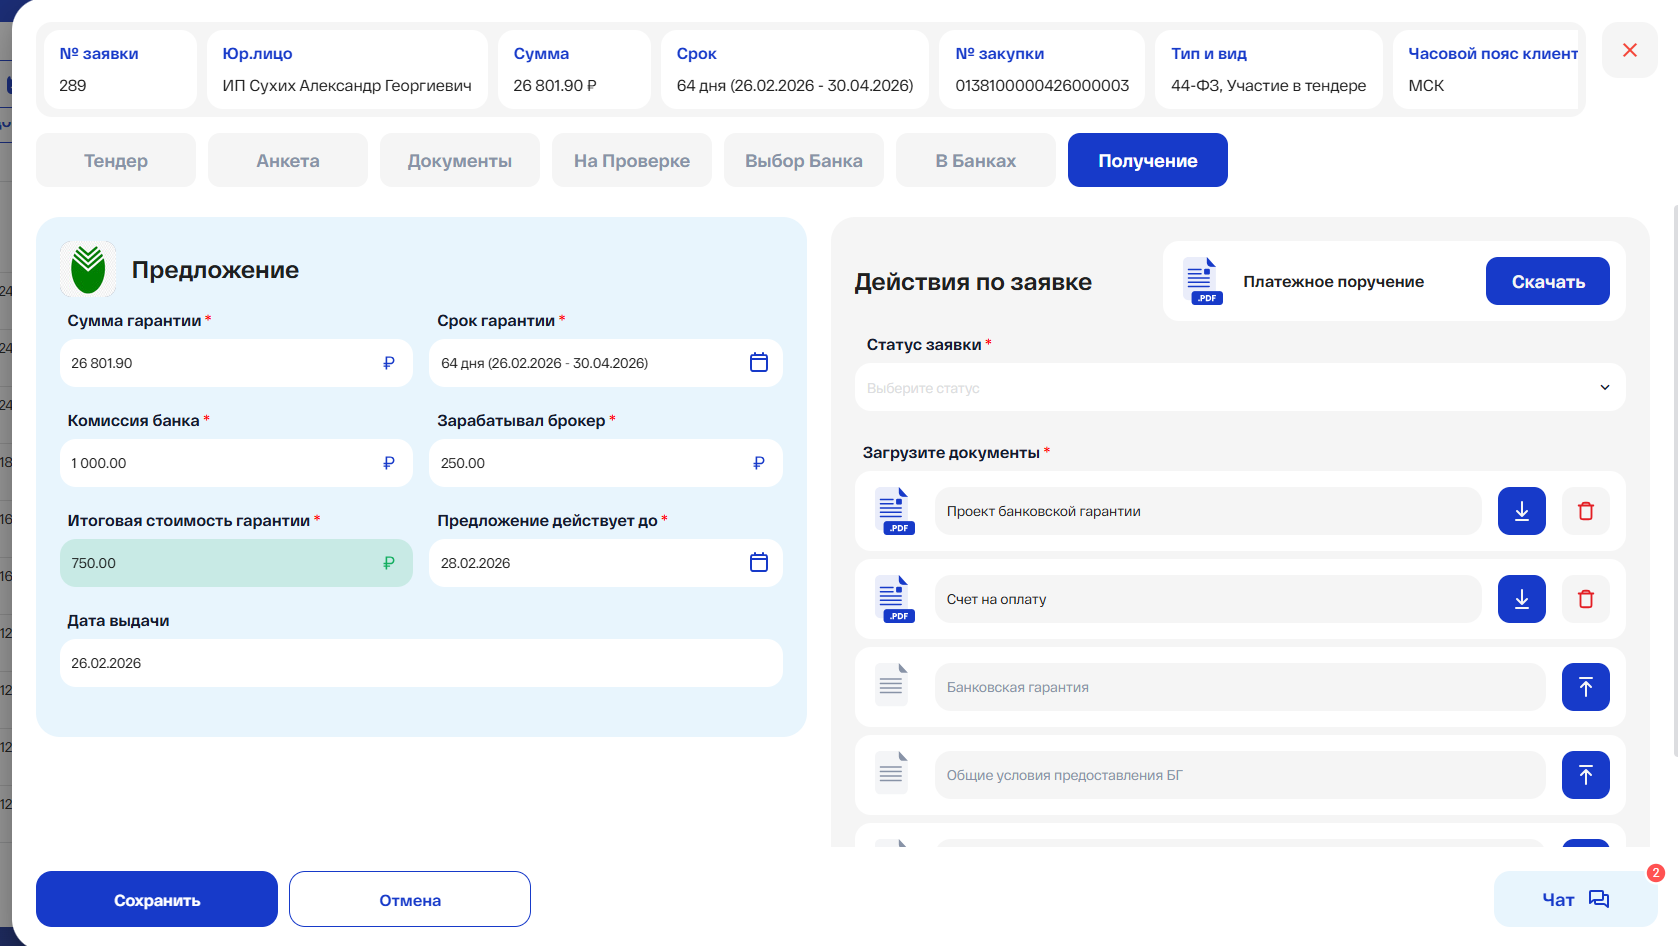Click the Платежное поручение label

(1333, 281)
